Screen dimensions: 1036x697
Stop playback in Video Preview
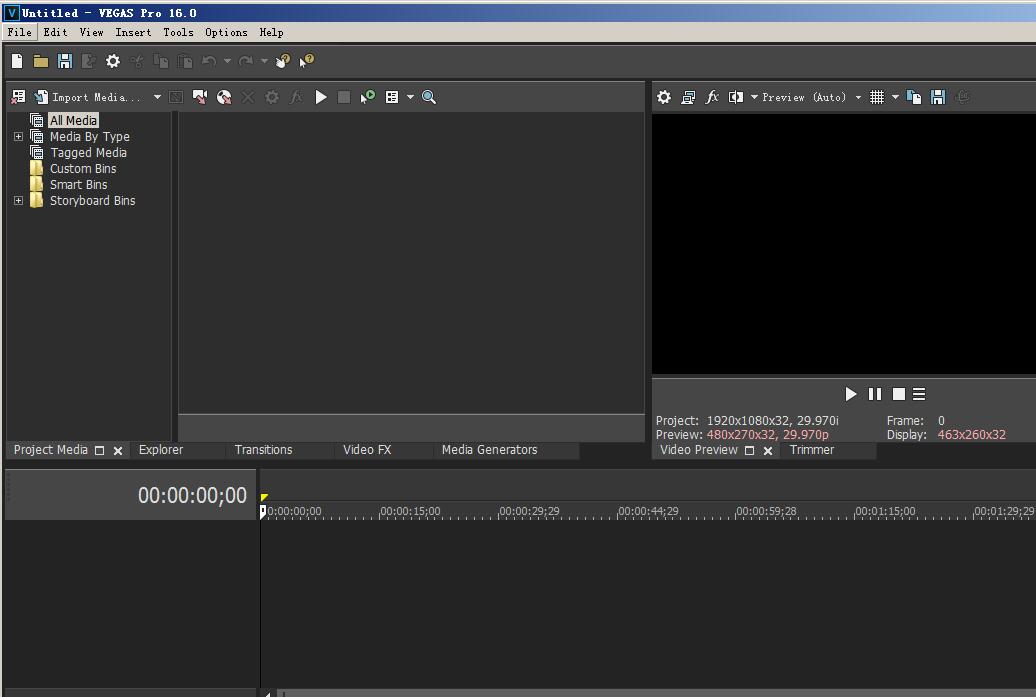click(x=899, y=394)
